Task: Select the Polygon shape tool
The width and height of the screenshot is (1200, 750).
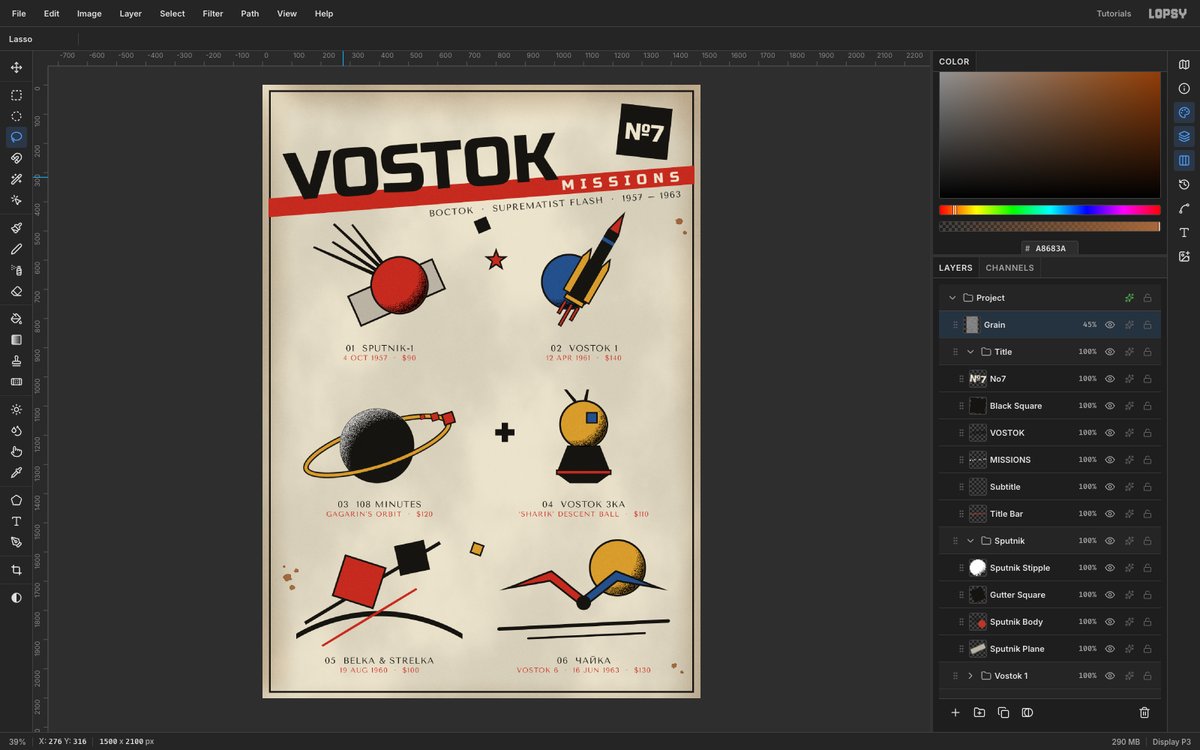Action: coord(16,500)
